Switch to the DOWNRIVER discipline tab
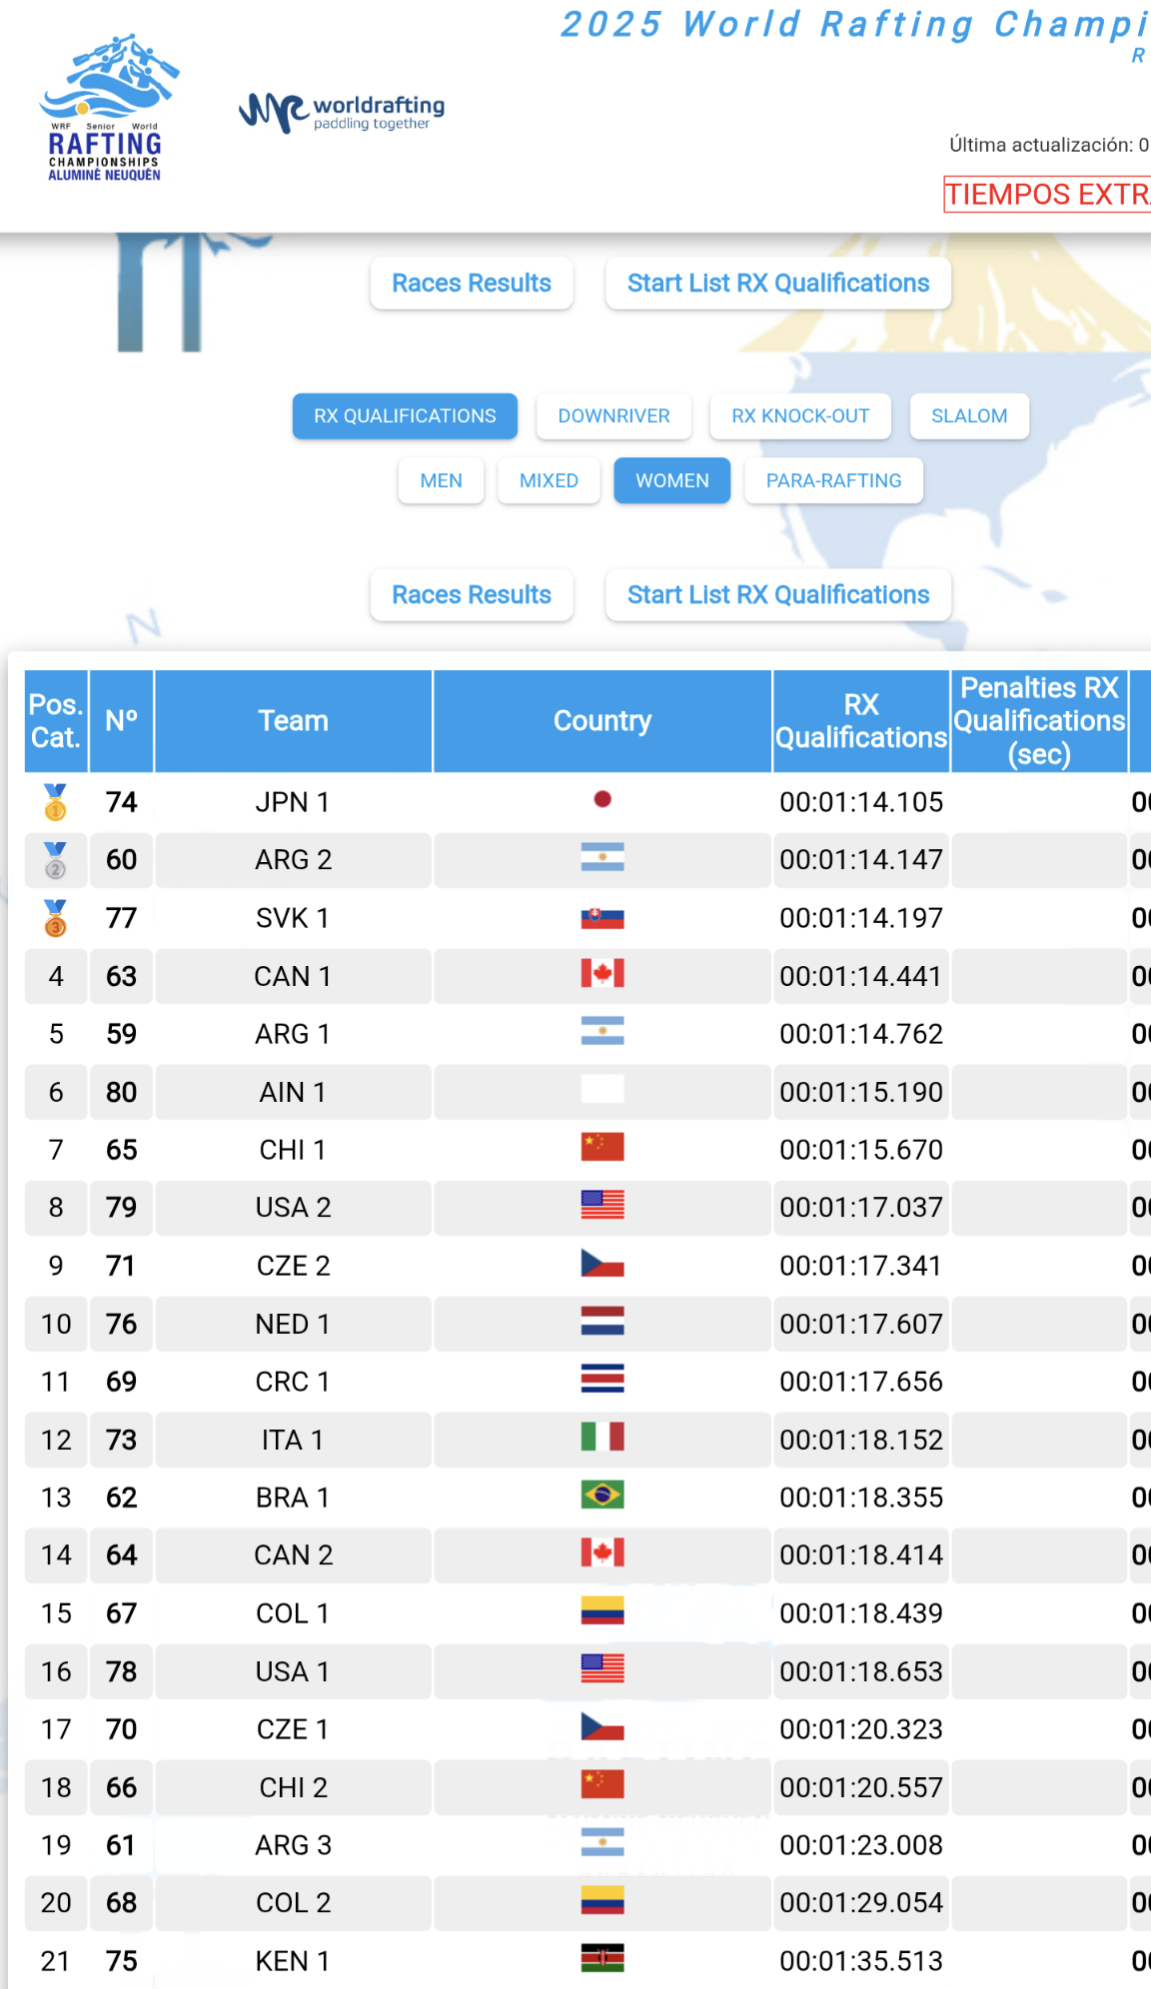1151x1989 pixels. (614, 416)
